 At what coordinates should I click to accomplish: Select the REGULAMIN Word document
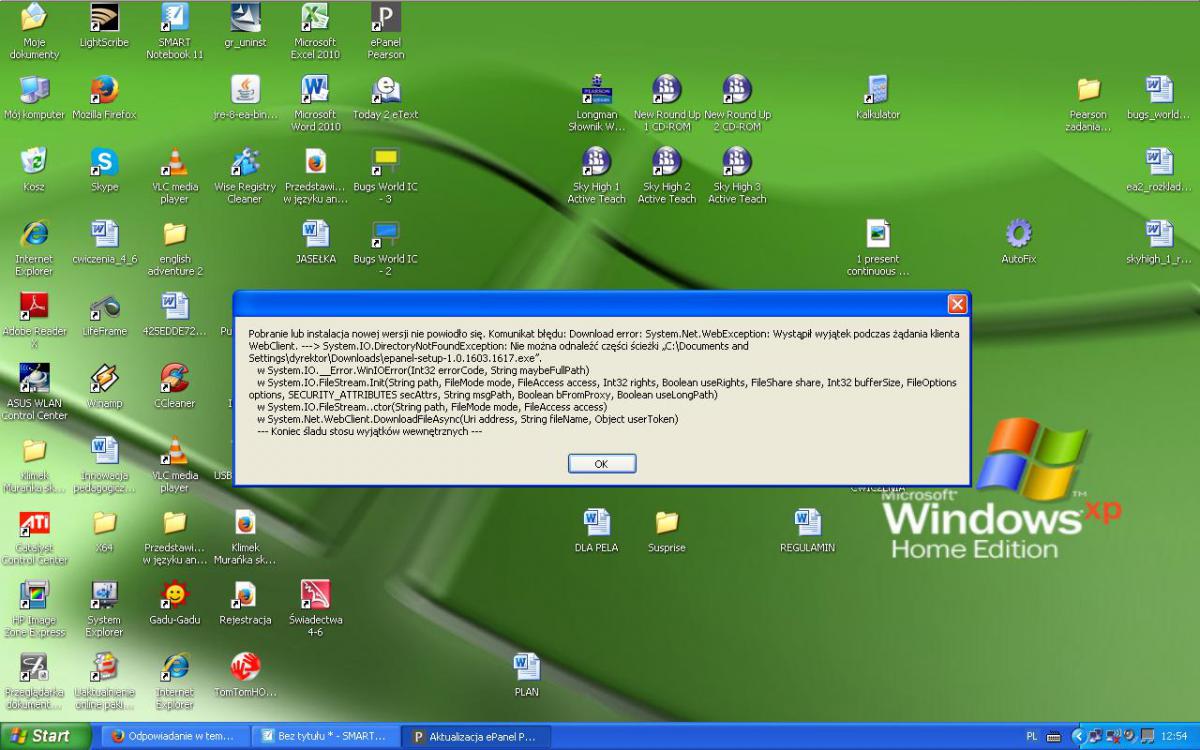(x=808, y=530)
